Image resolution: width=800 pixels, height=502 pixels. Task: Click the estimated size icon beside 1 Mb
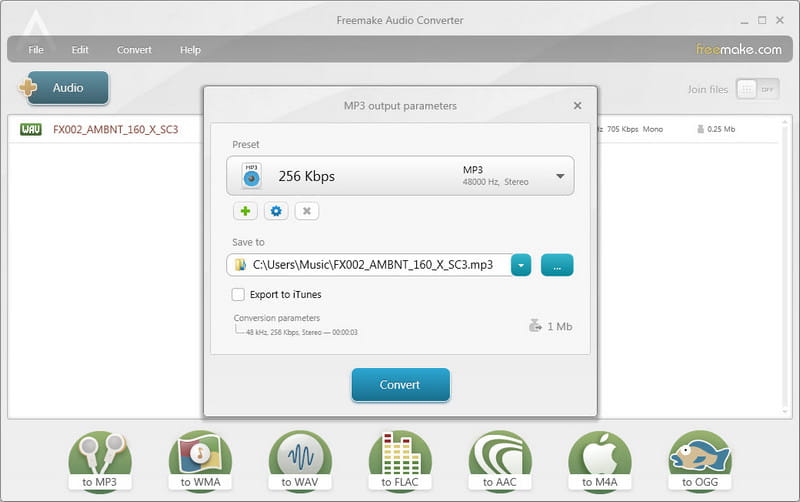(535, 325)
